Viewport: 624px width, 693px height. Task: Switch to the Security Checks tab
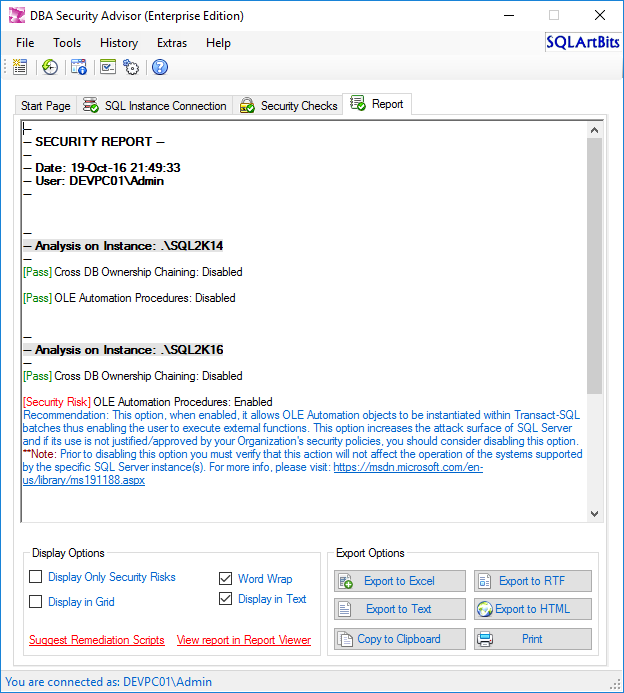(288, 106)
